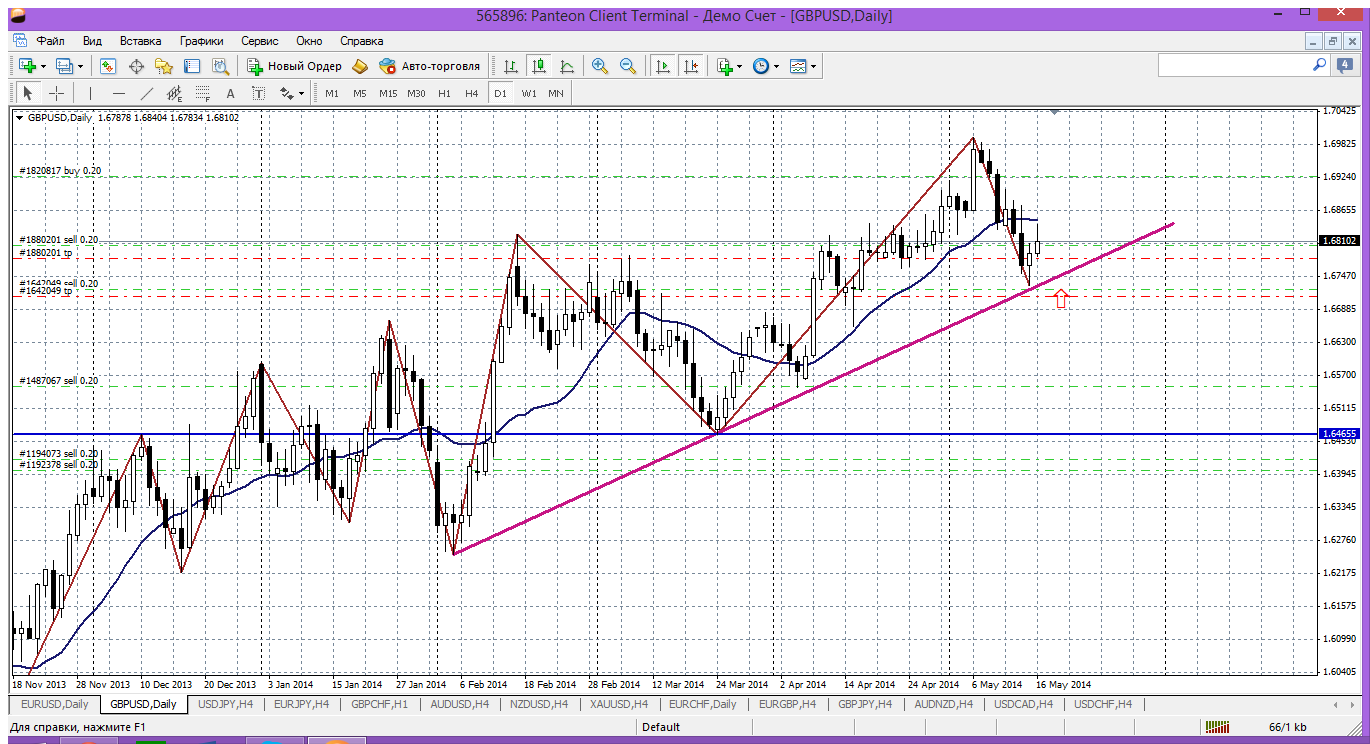This screenshot has height=744, width=1370.
Task: Select the Crosshair tool
Action: [57, 93]
